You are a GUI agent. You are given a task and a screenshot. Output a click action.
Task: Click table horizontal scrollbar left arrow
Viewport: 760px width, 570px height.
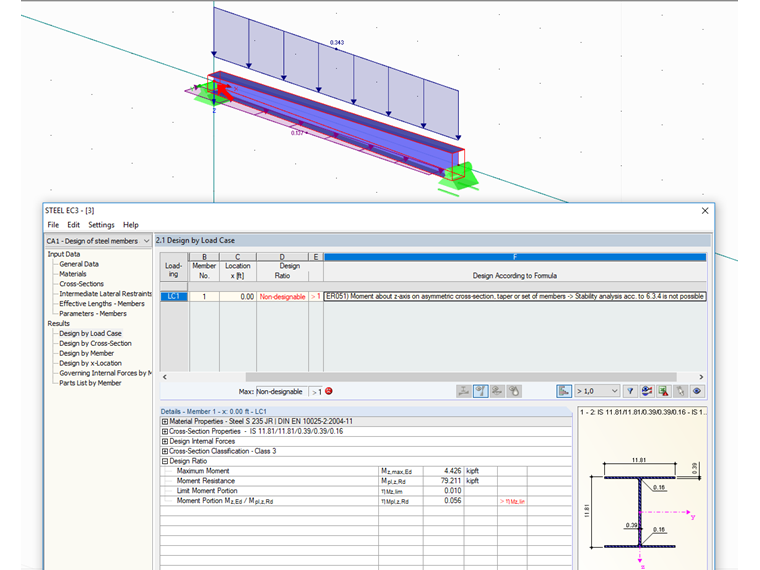165,377
